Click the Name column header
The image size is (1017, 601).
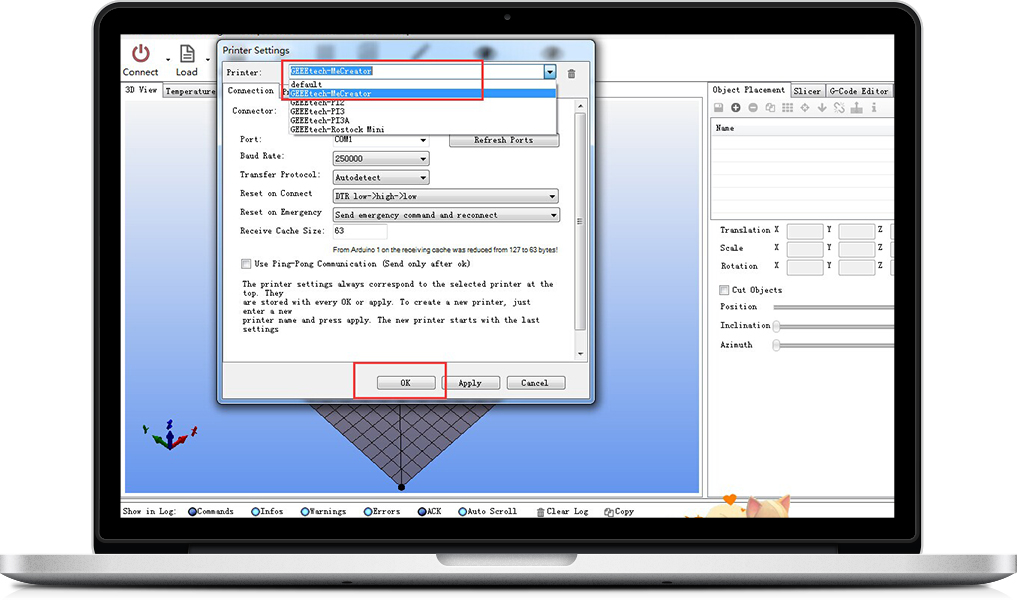coord(802,128)
